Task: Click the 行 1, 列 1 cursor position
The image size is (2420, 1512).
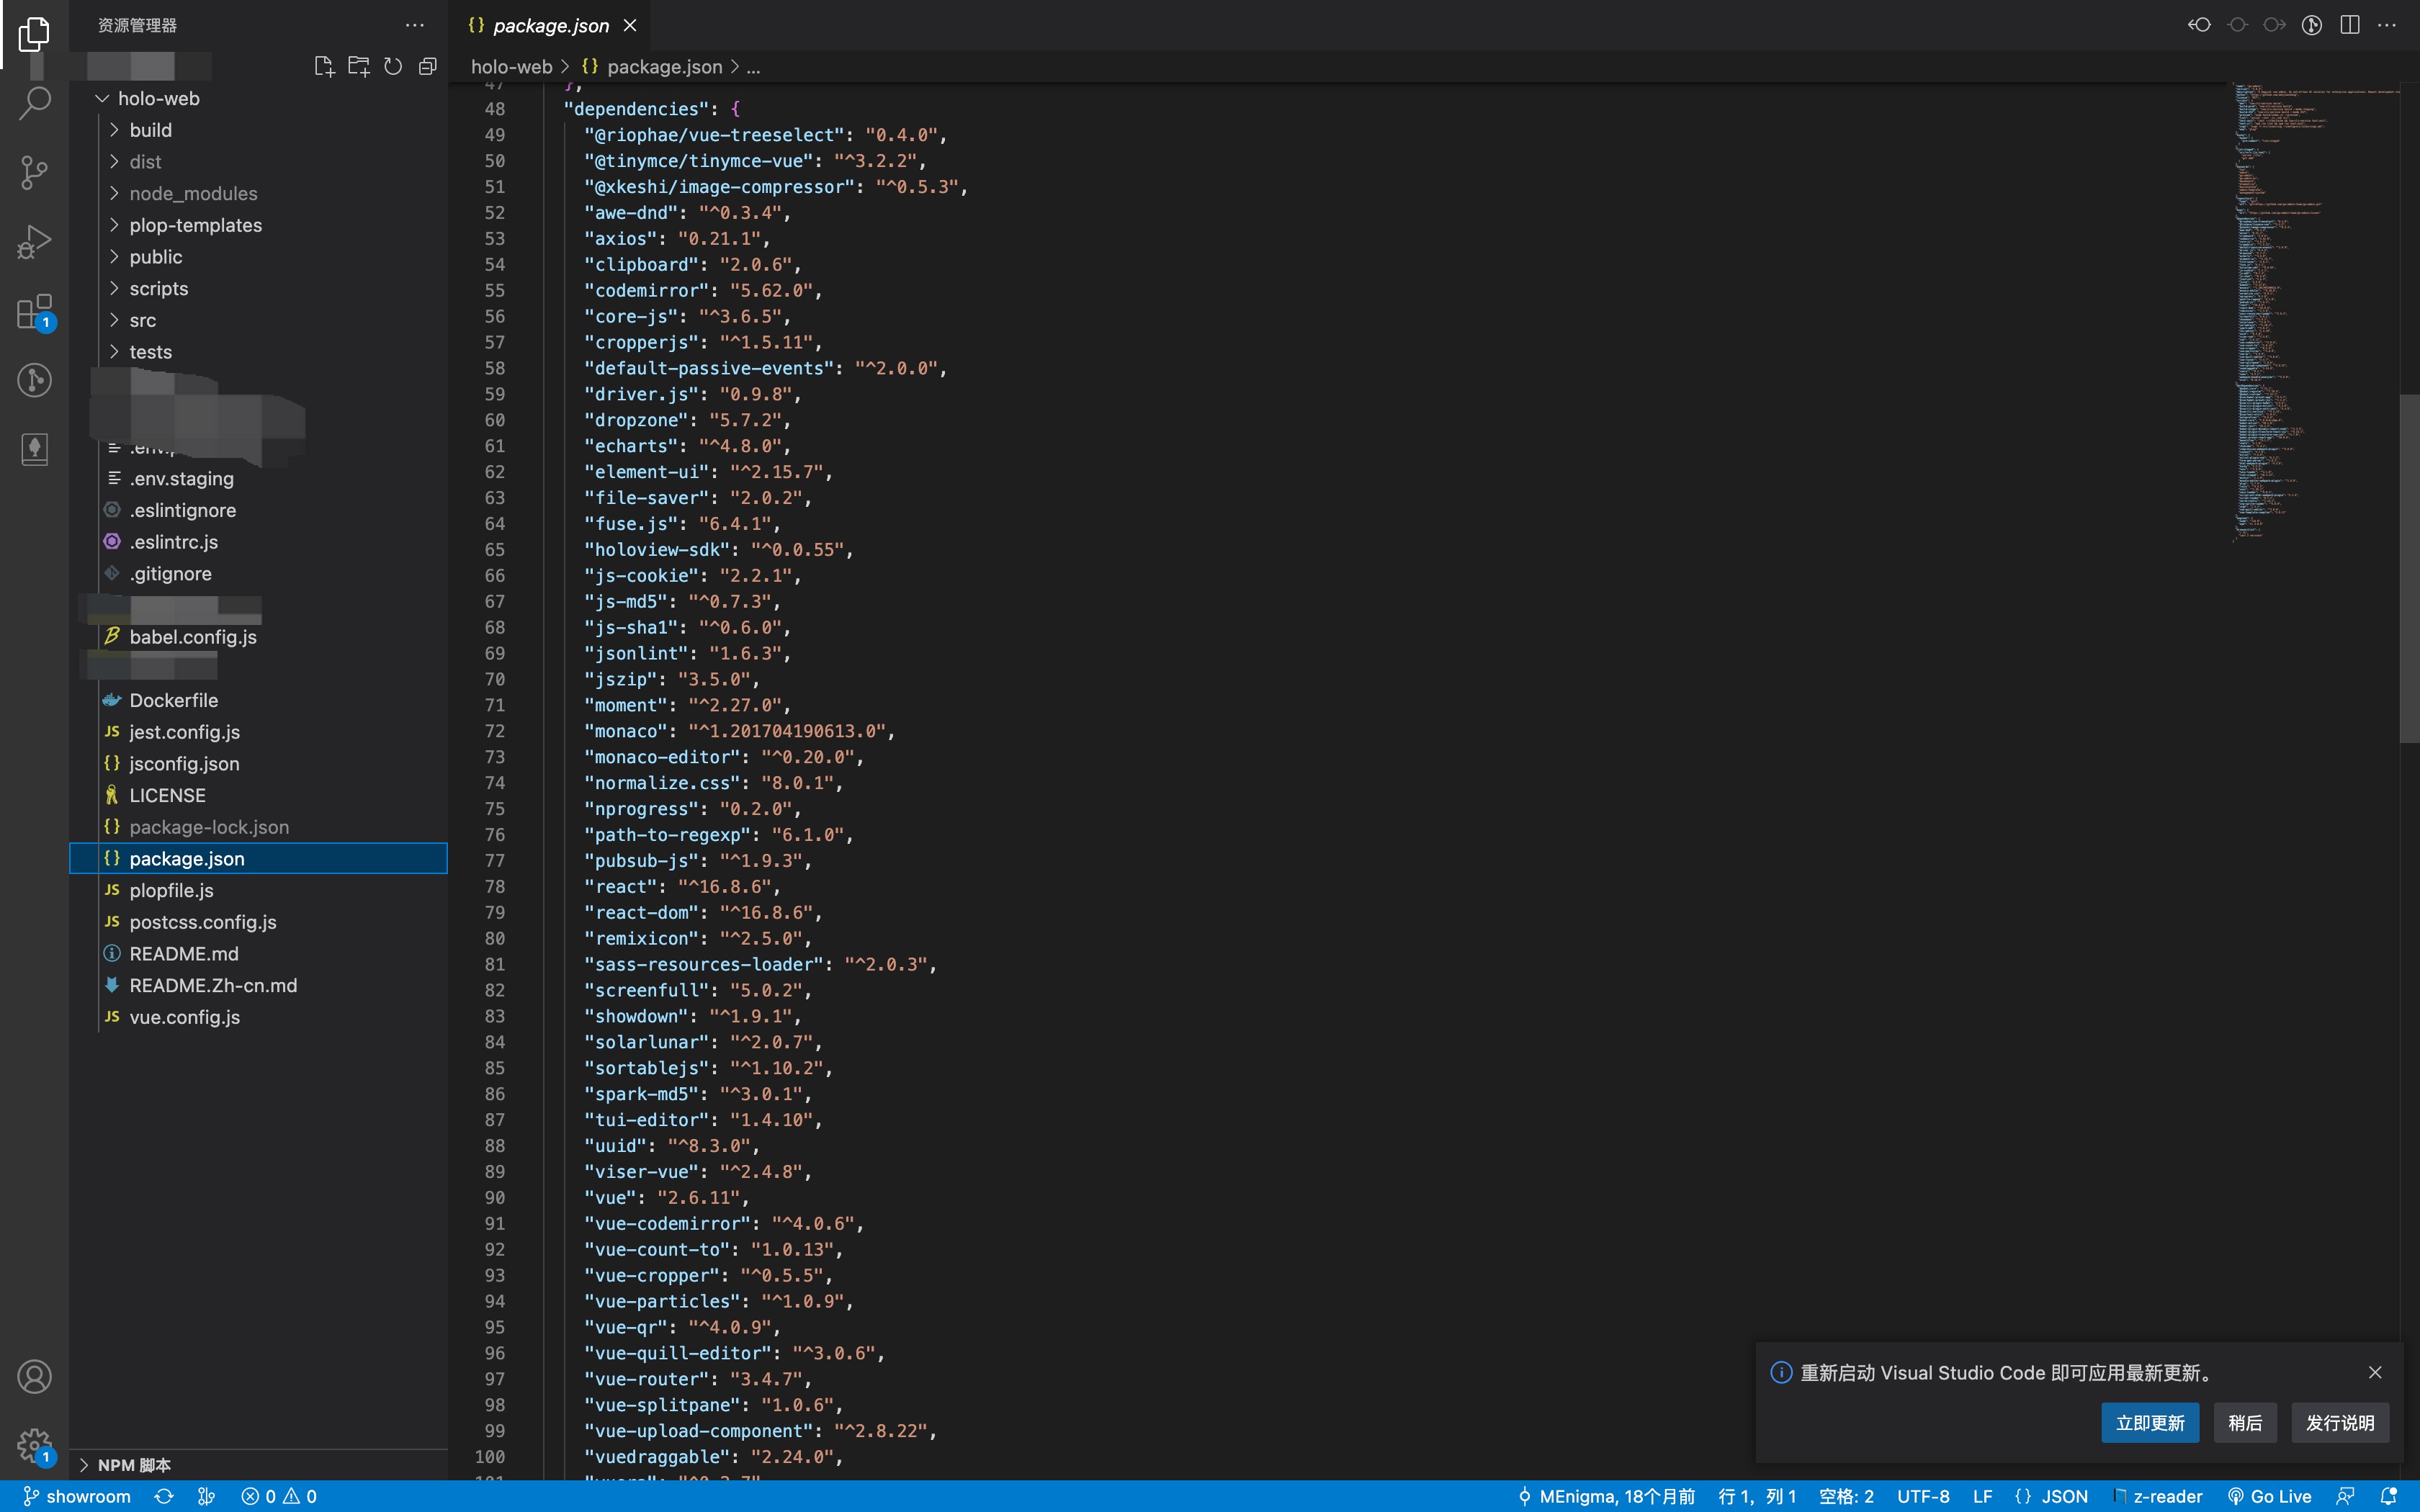Action: pyautogui.click(x=1757, y=1496)
